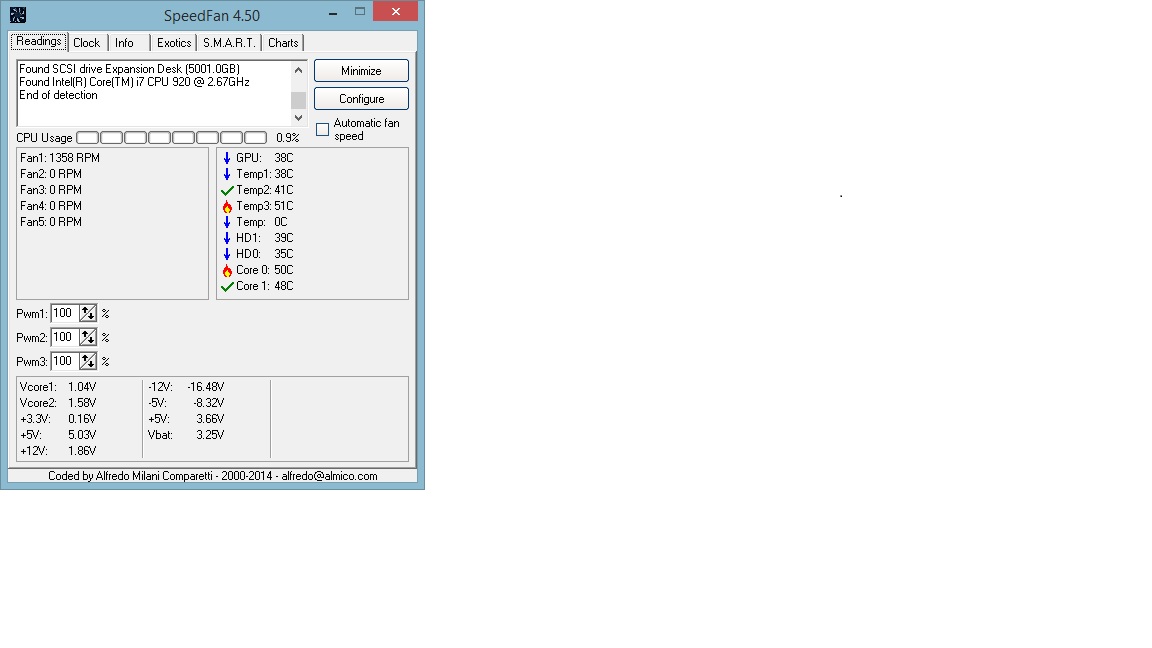Viewport: 1152px width, 648px height.
Task: Click the Pwm1 spinner arrows
Action: (88, 314)
